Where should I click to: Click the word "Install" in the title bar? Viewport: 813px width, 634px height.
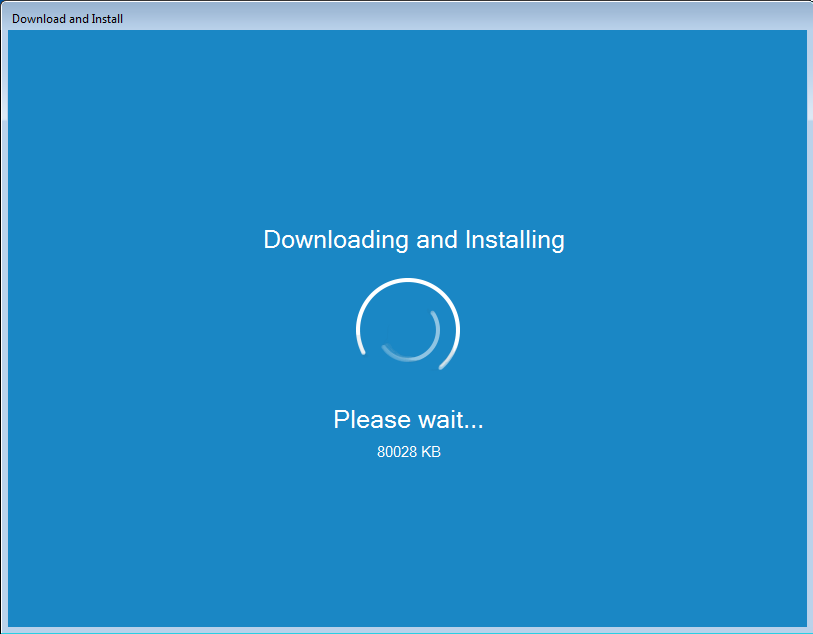[107, 19]
